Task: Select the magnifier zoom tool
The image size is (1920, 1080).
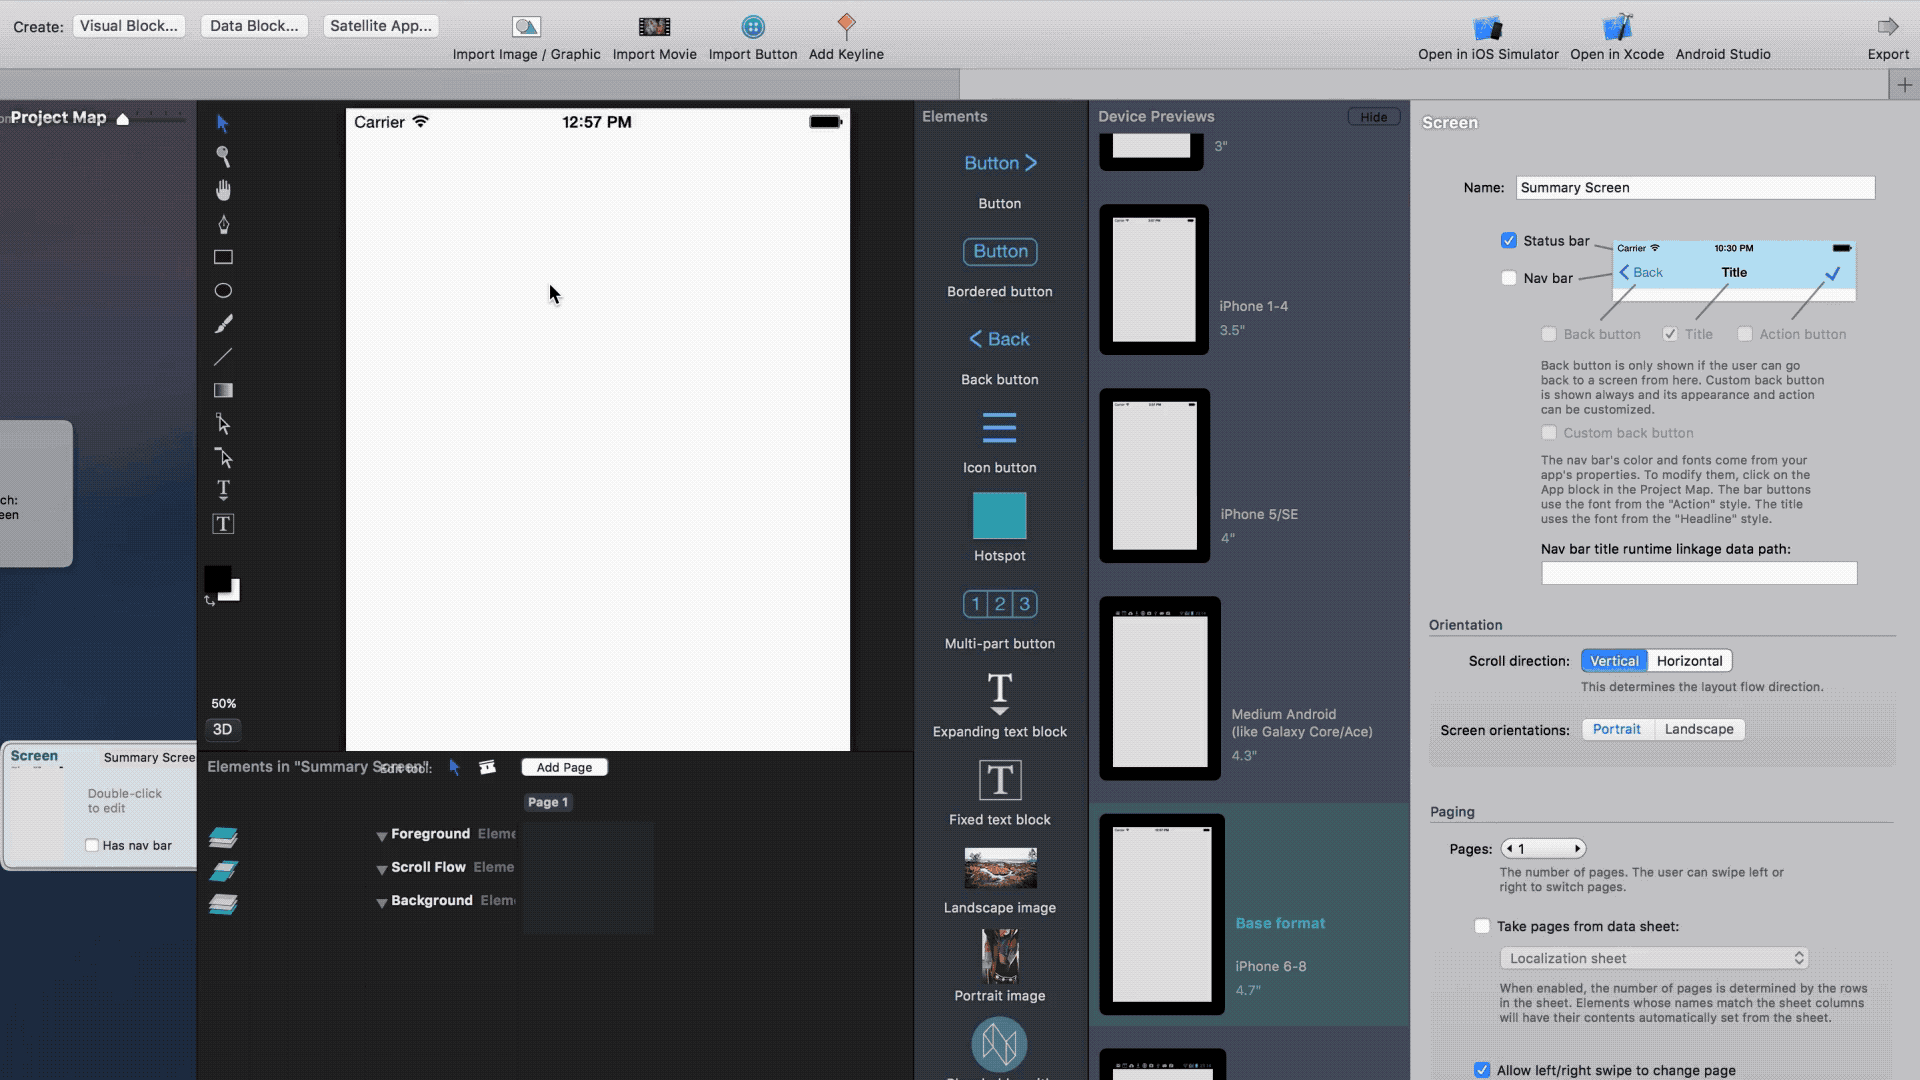Action: (223, 156)
